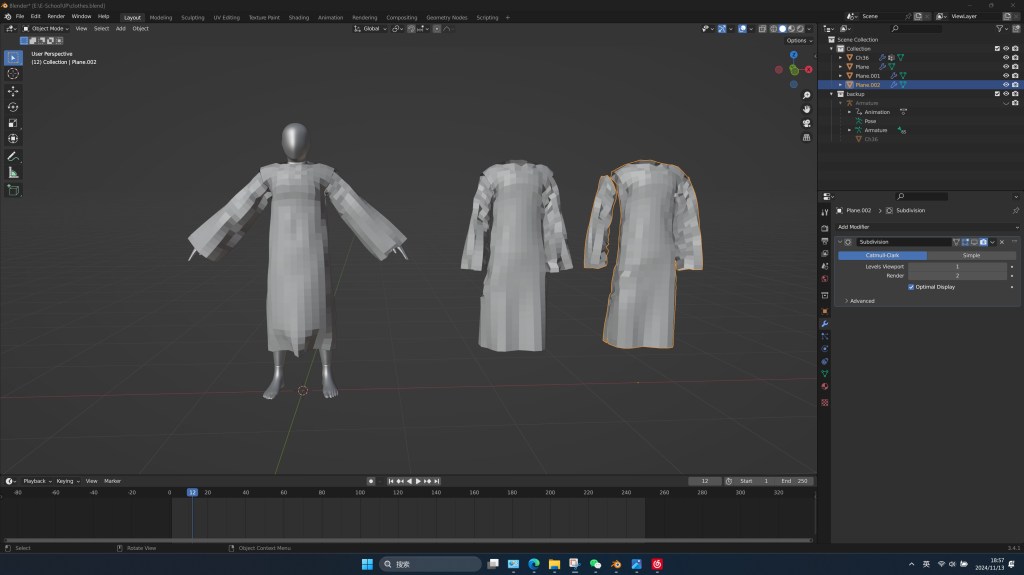Choose the Scale tool
The width and height of the screenshot is (1024, 575).
(13, 123)
